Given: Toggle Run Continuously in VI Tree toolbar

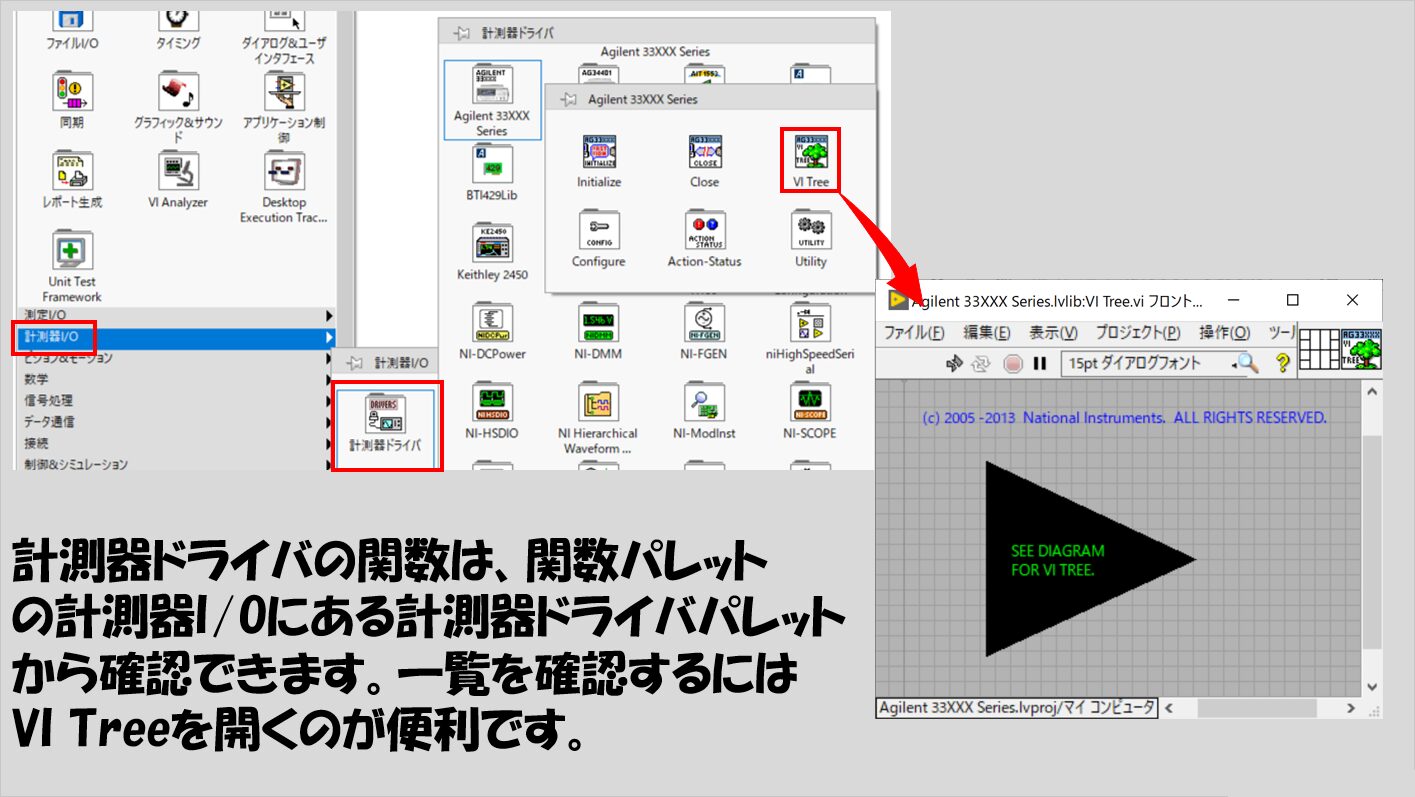Looking at the screenshot, I should tap(981, 364).
